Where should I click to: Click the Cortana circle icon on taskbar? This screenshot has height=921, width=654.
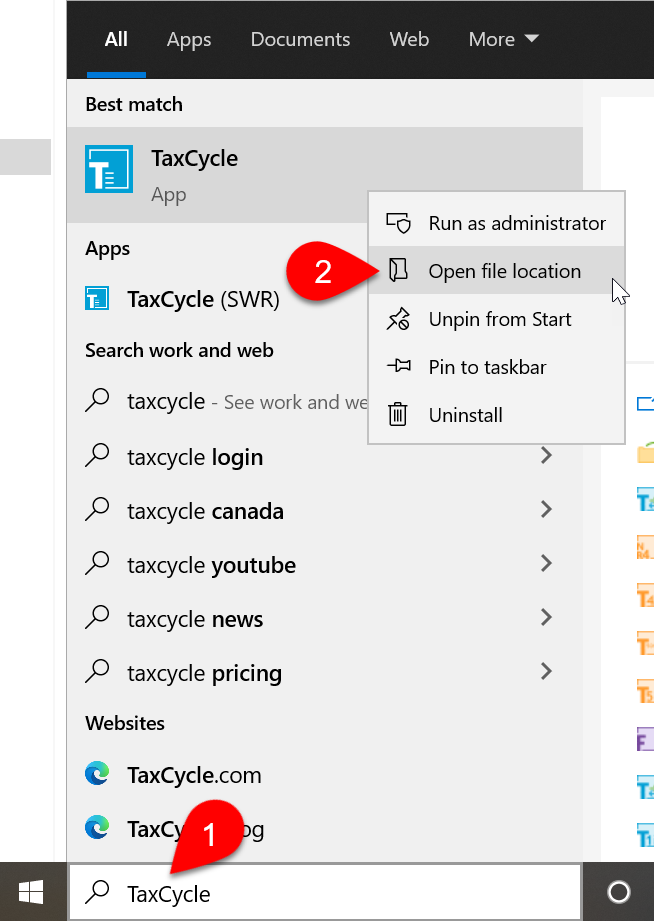pyautogui.click(x=618, y=892)
